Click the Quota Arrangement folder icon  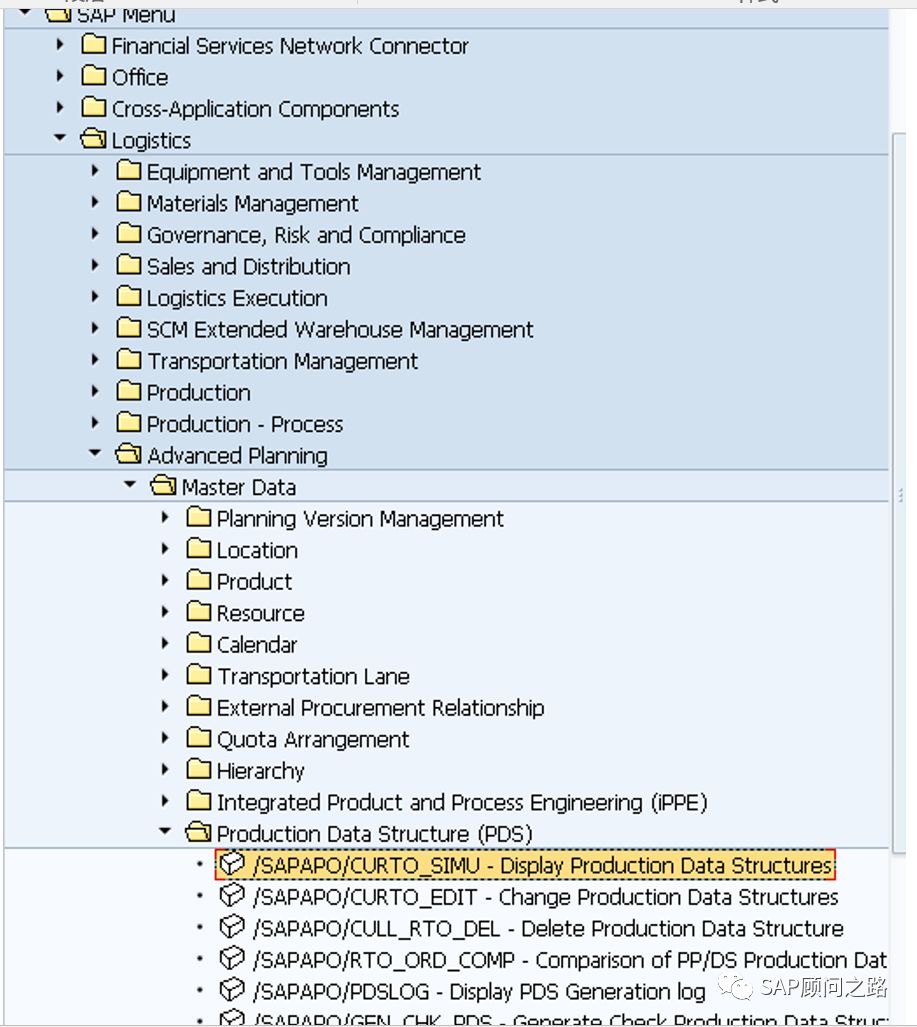pyautogui.click(x=199, y=739)
